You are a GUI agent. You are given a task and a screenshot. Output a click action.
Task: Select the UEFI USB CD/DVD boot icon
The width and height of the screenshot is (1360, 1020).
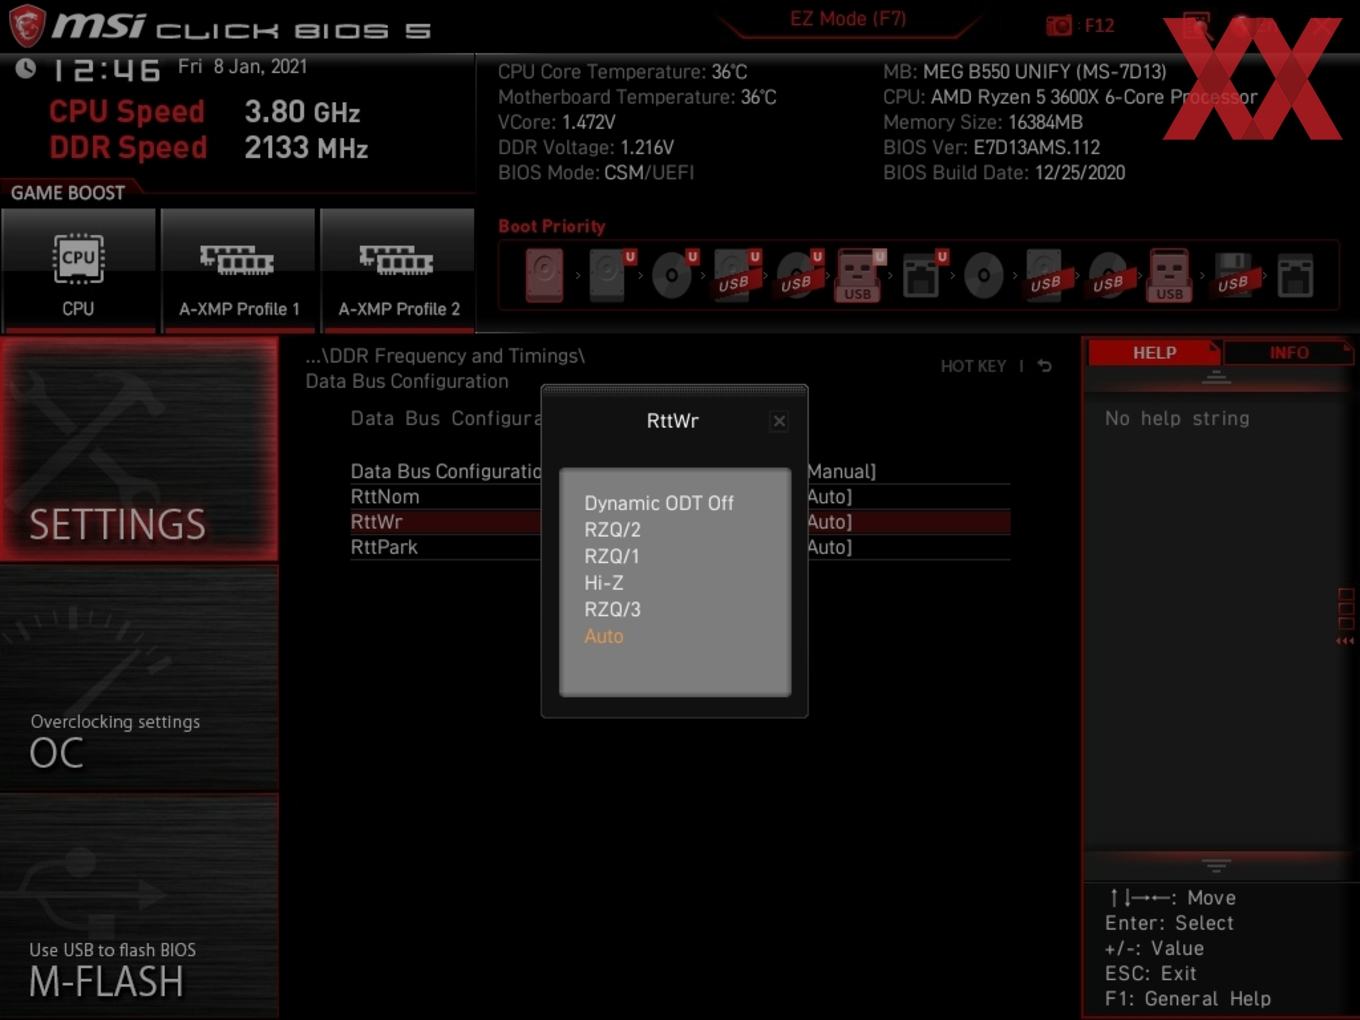(798, 275)
